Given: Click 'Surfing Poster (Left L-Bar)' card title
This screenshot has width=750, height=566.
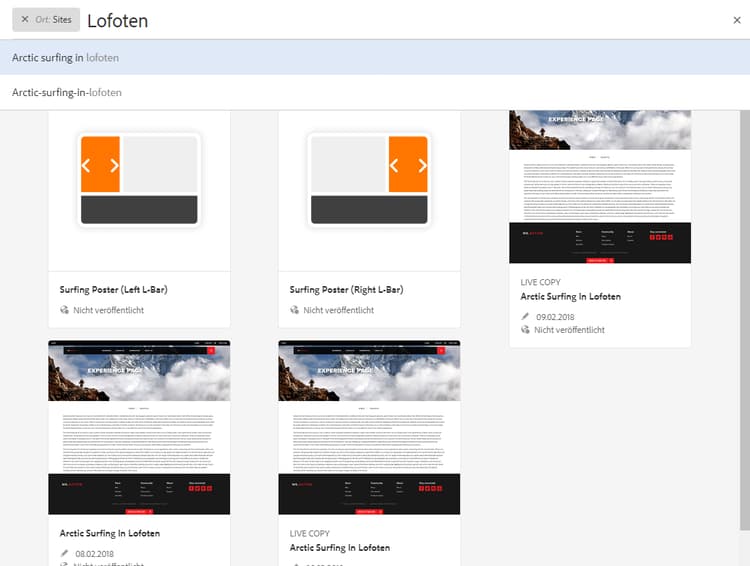Looking at the screenshot, I should (113, 289).
